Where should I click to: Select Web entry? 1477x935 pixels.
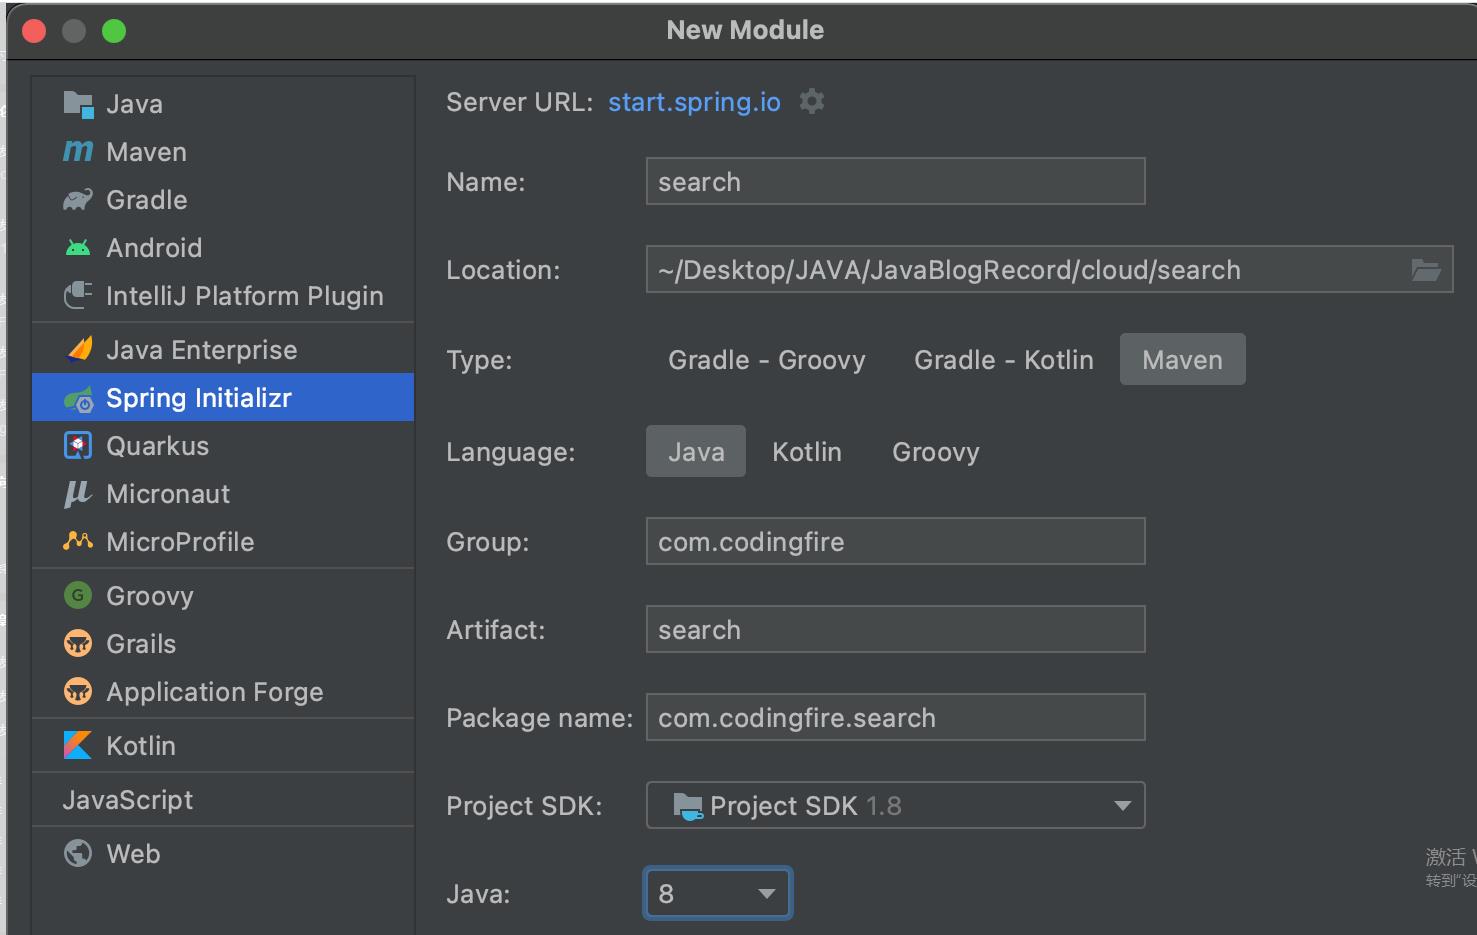[223, 853]
